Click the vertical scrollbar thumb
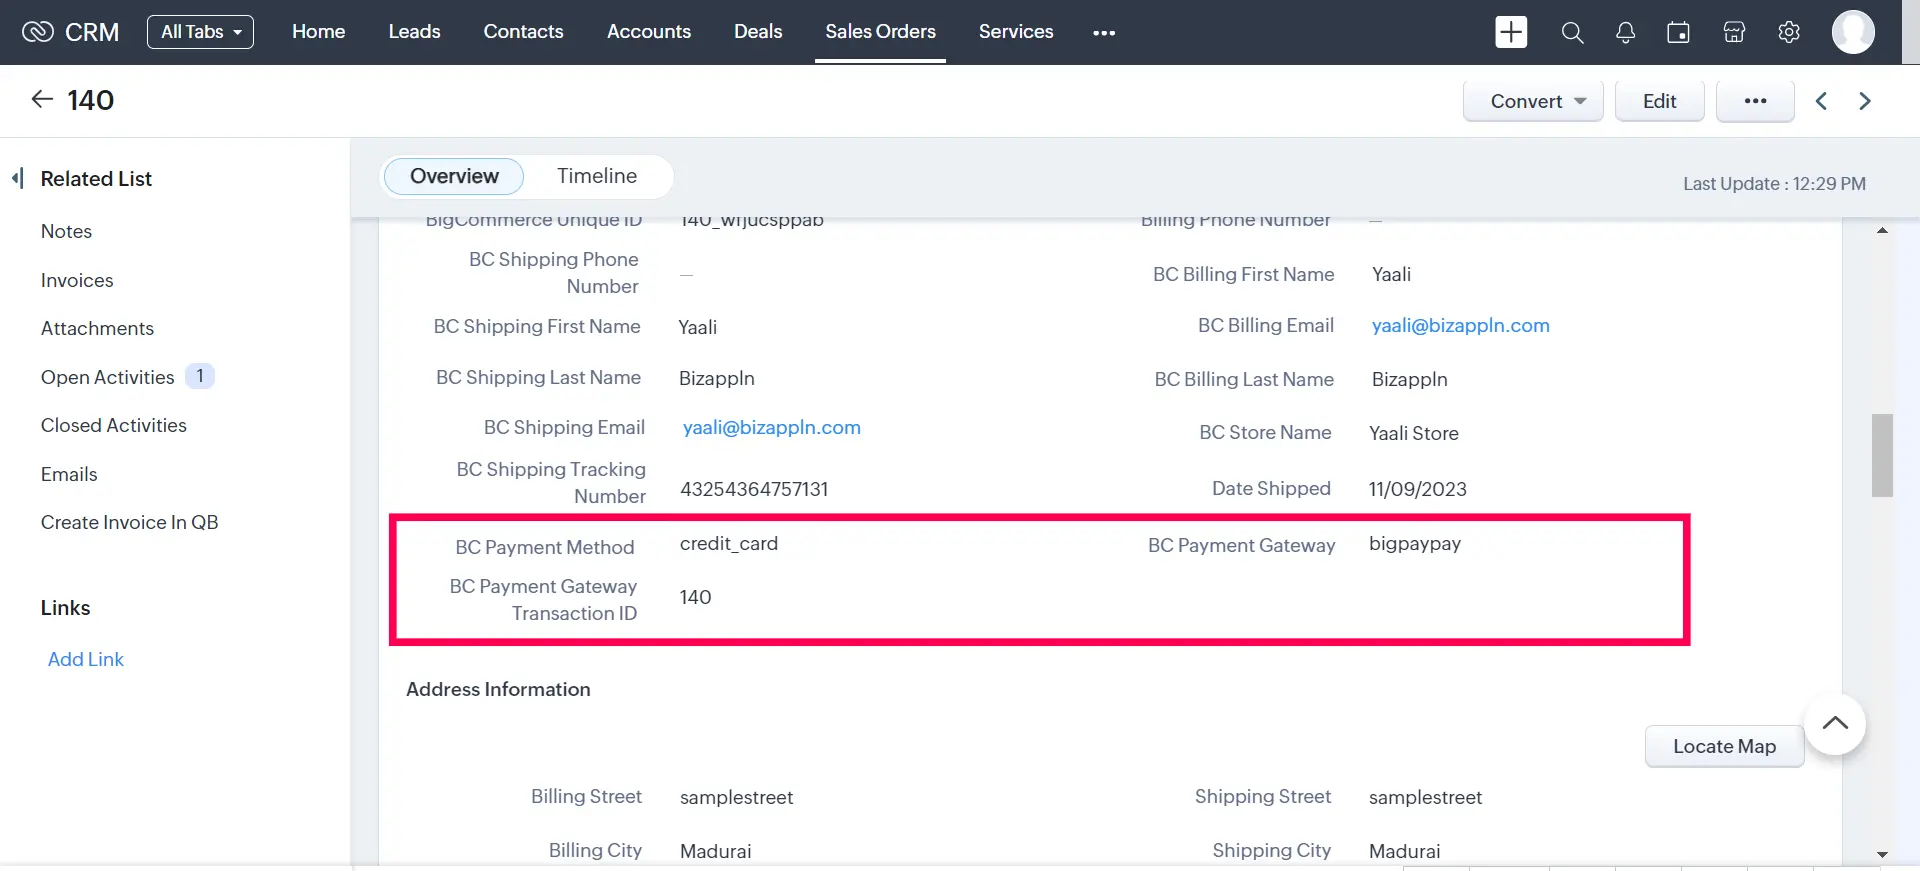 pyautogui.click(x=1882, y=455)
